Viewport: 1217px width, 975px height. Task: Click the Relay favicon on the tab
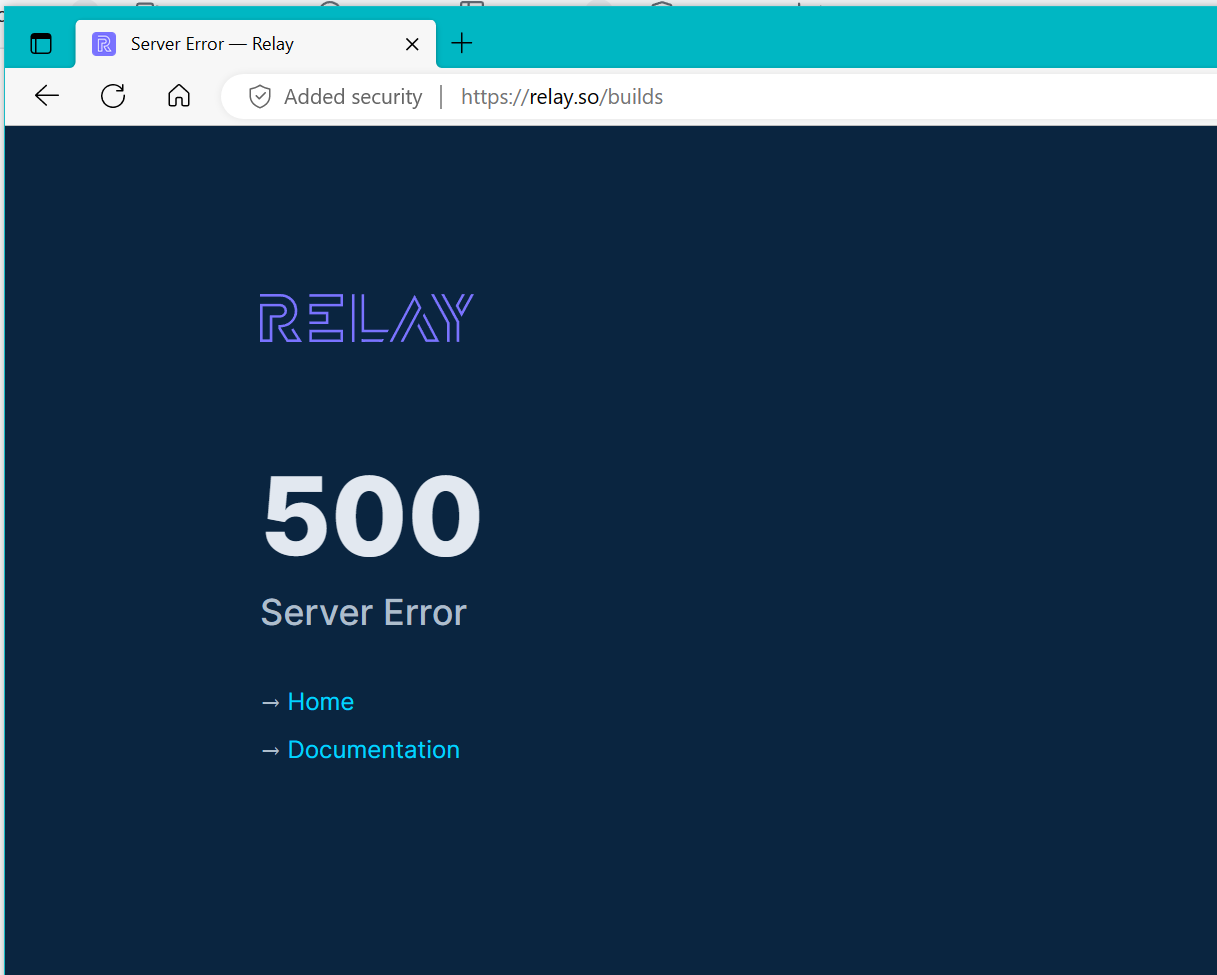[x=103, y=43]
